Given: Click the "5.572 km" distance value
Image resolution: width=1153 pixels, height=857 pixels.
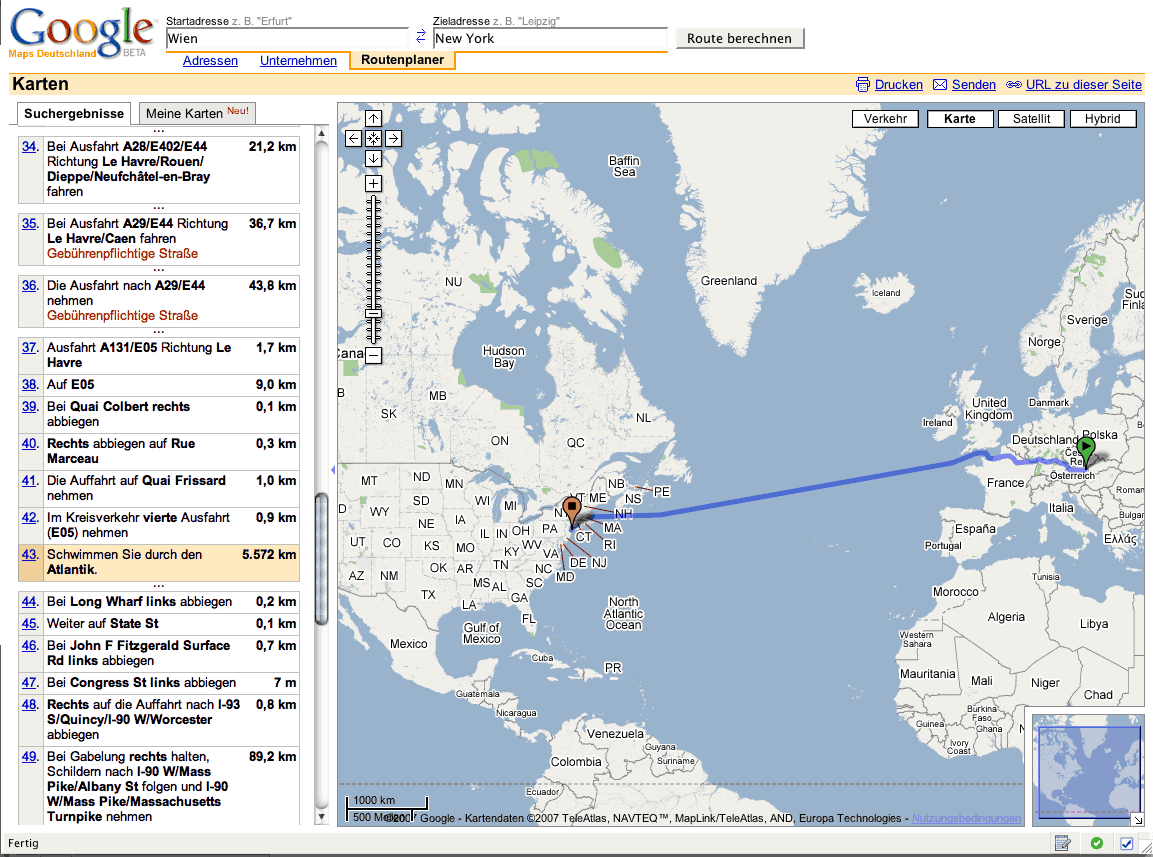Looking at the screenshot, I should coord(269,555).
